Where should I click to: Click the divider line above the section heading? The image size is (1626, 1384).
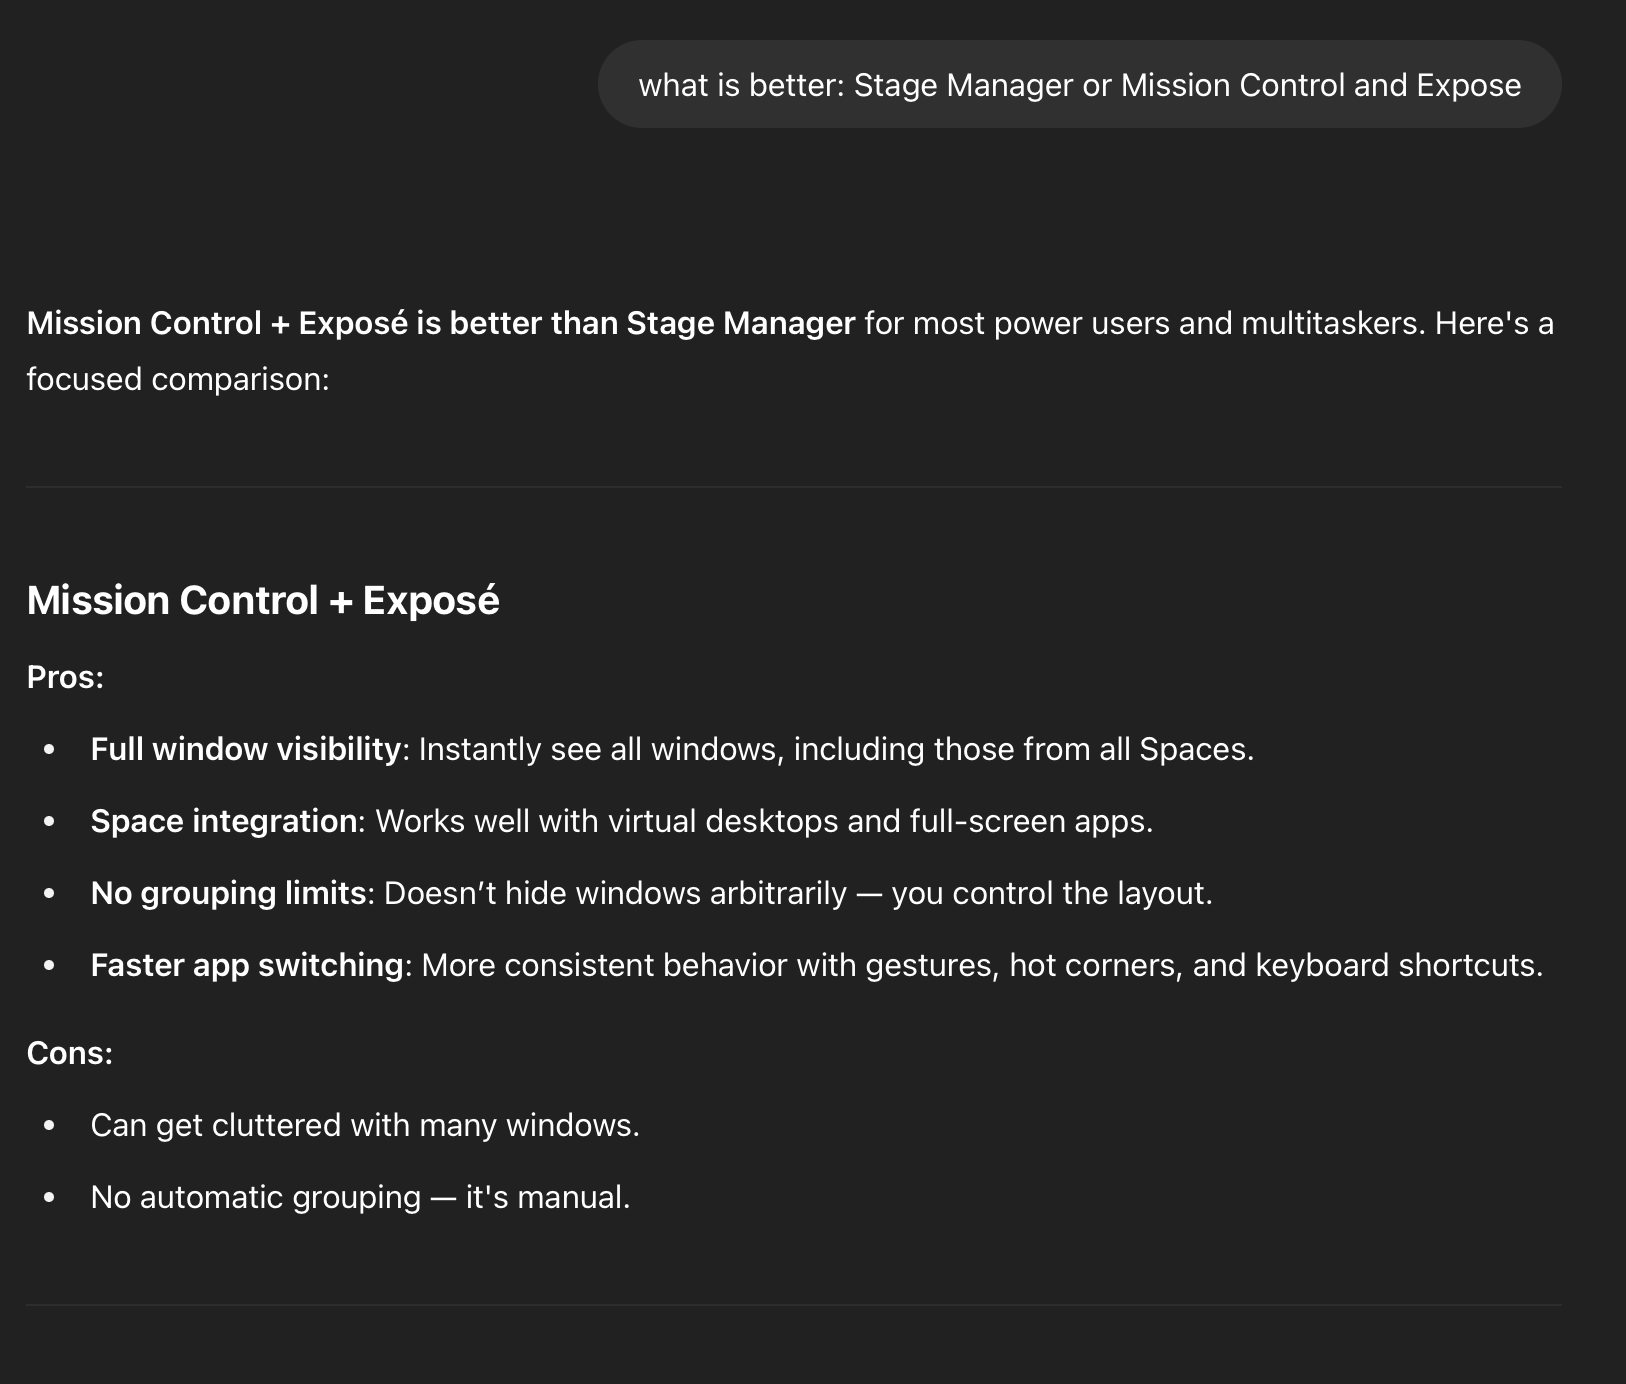tap(794, 487)
